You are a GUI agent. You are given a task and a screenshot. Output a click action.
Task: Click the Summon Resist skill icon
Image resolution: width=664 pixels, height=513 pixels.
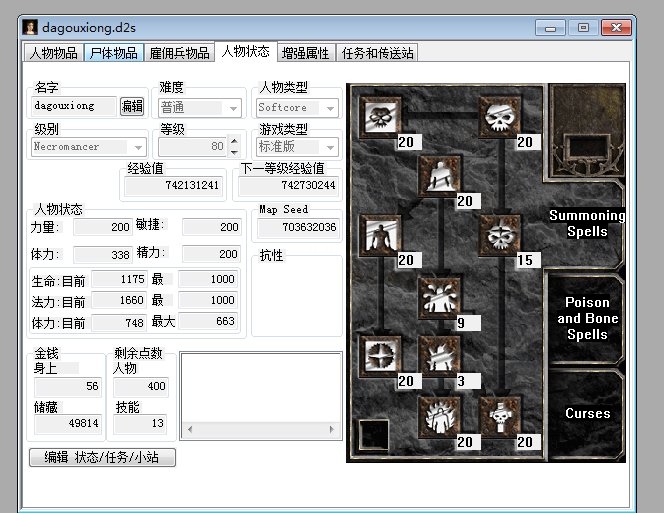click(x=380, y=356)
